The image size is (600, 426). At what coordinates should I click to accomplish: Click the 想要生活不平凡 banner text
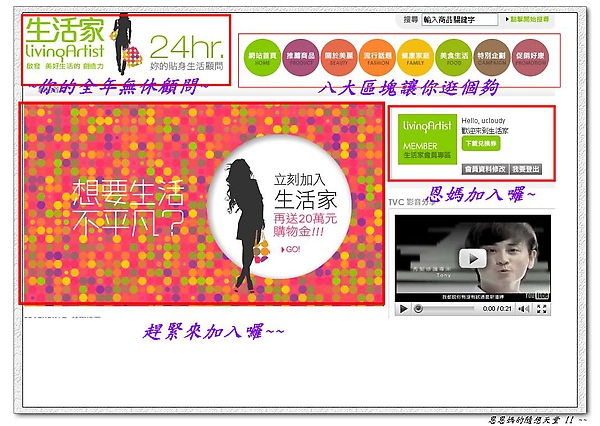129,207
